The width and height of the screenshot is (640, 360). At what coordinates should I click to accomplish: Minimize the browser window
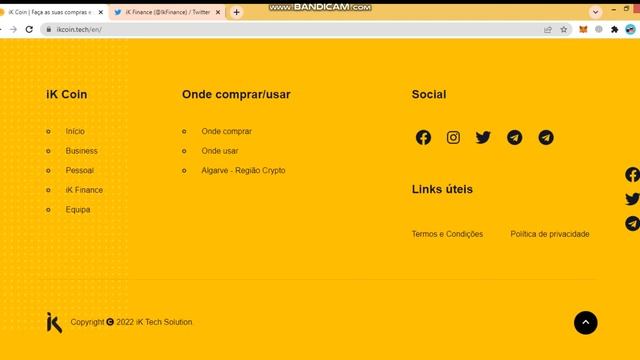point(613,9)
